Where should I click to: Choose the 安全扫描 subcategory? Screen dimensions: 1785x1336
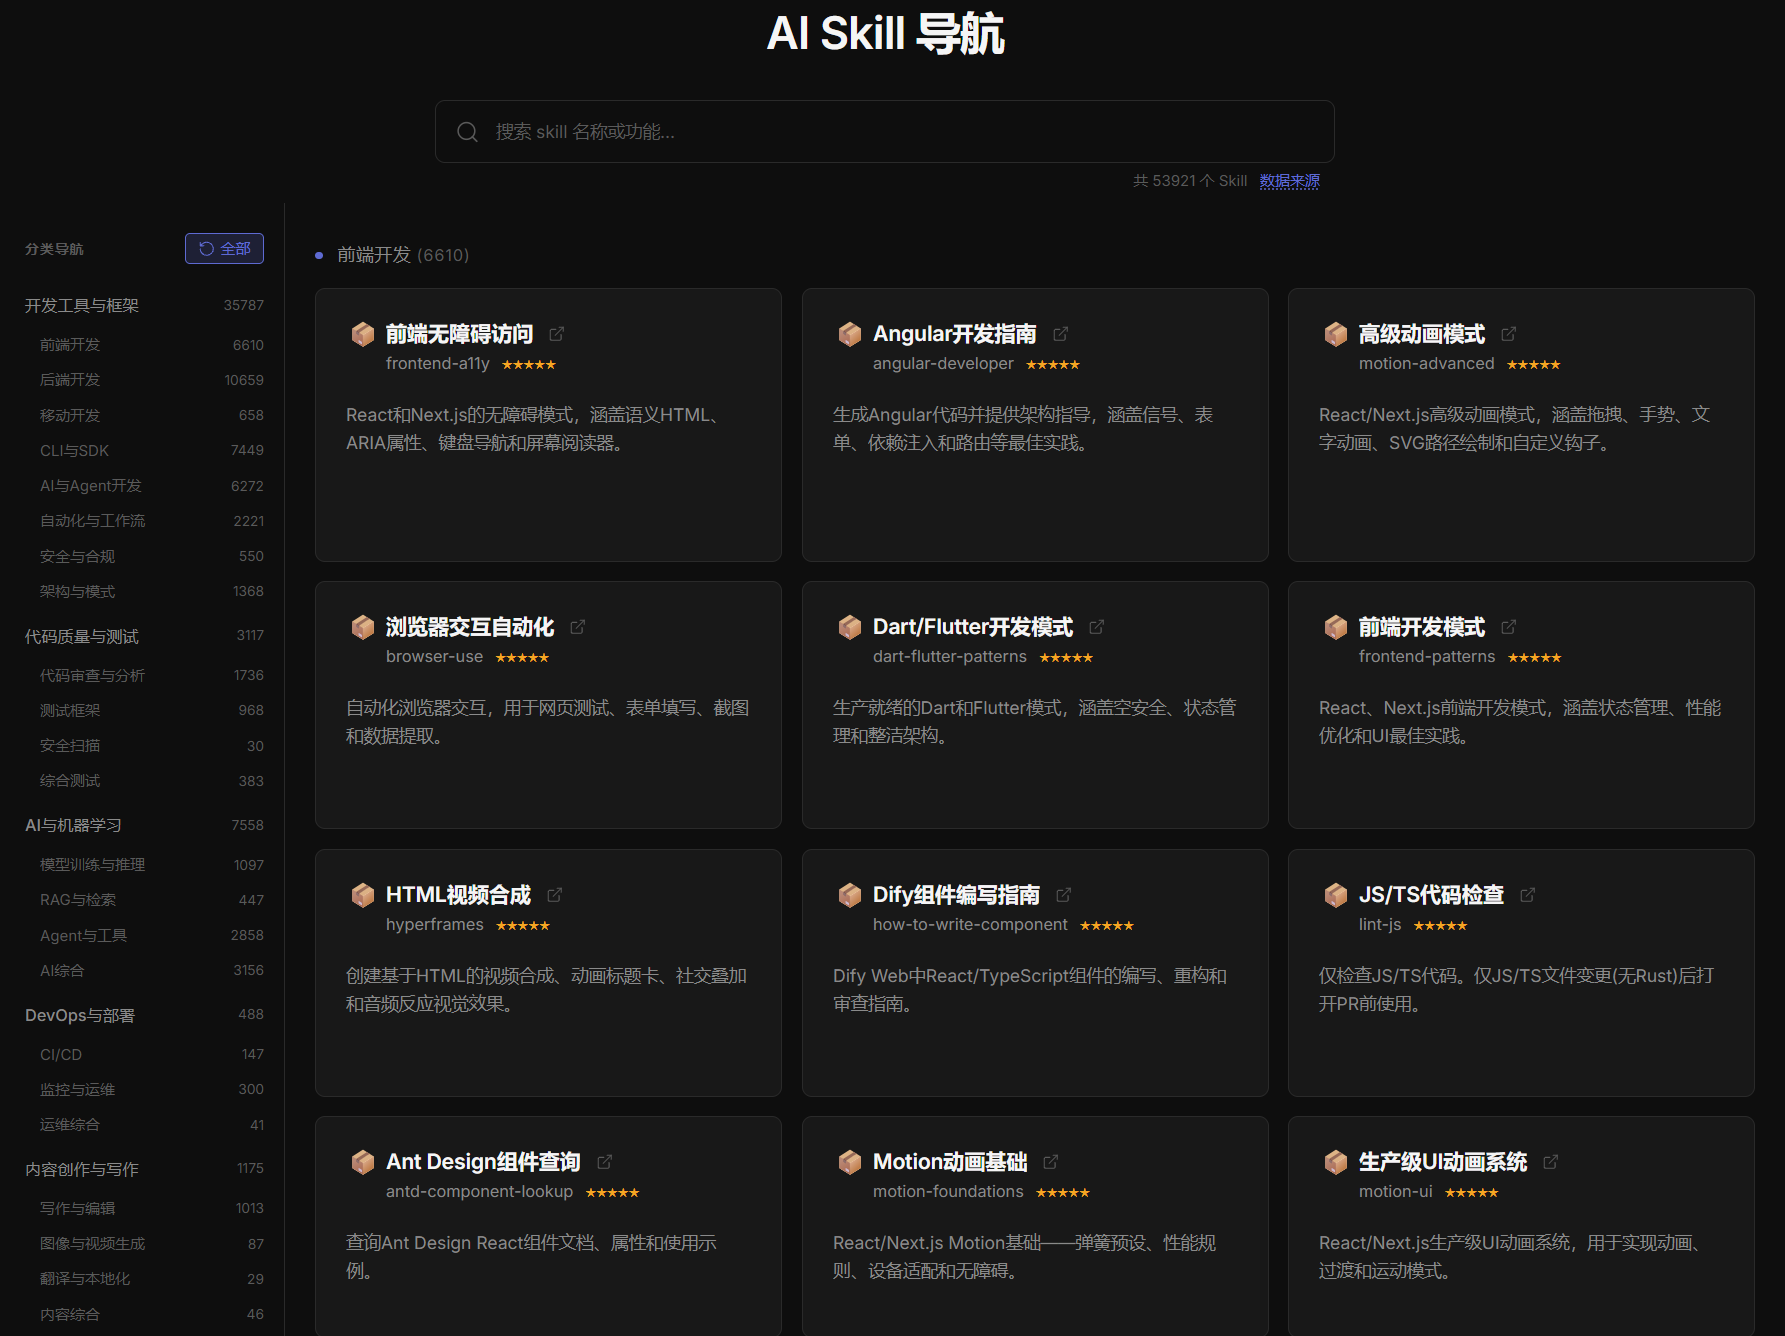tap(150, 746)
